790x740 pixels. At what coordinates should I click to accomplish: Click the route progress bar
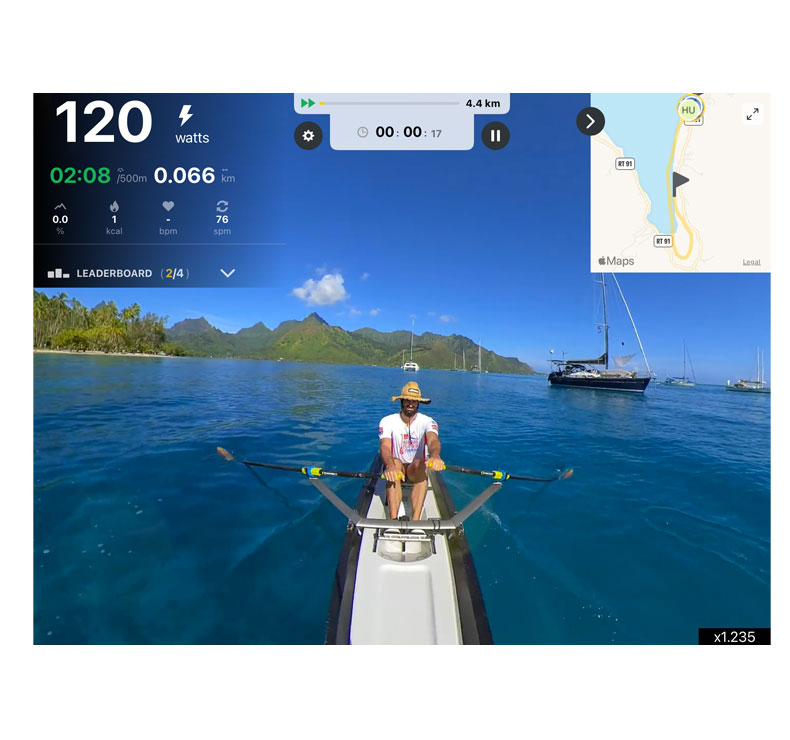click(389, 103)
